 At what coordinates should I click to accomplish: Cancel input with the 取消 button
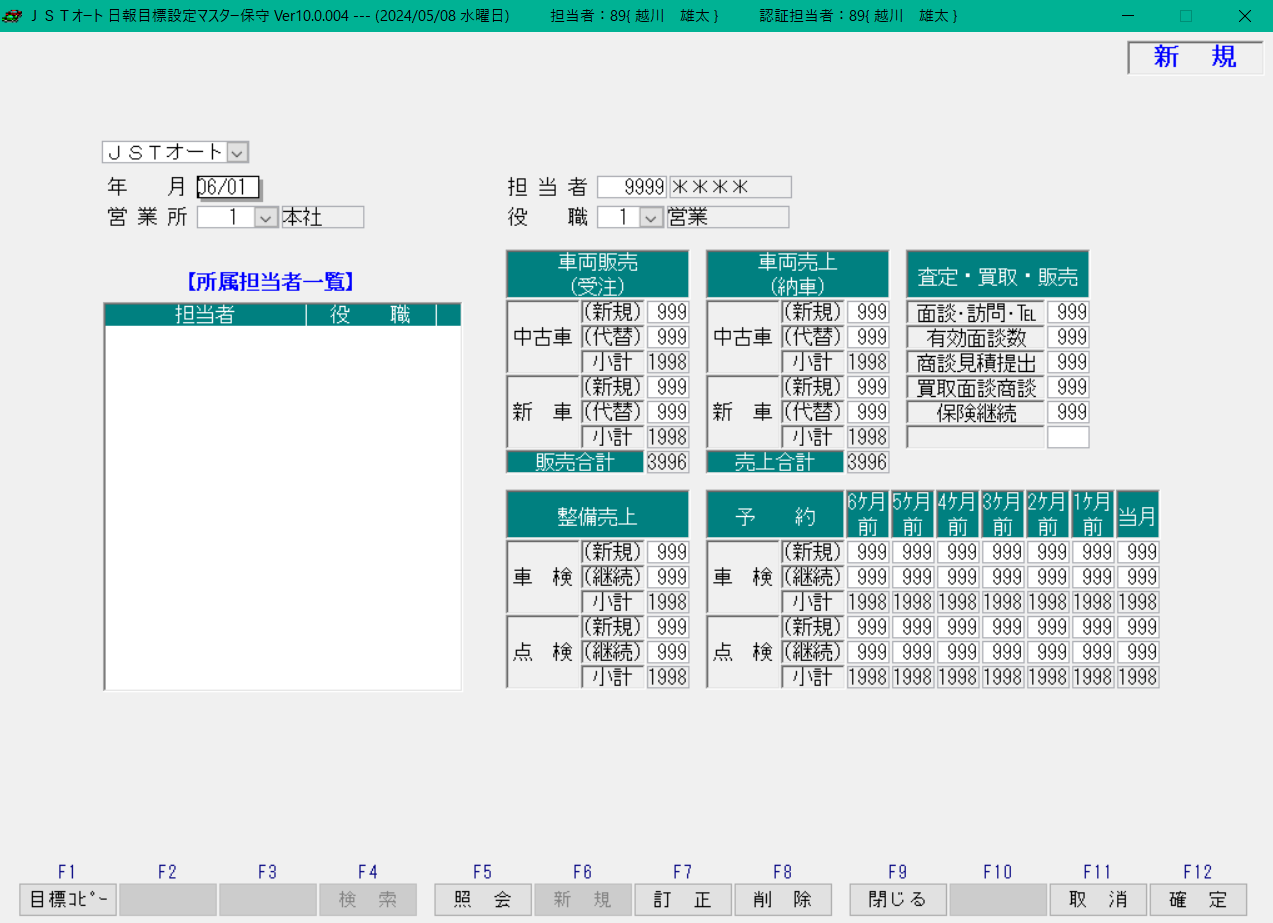1098,899
